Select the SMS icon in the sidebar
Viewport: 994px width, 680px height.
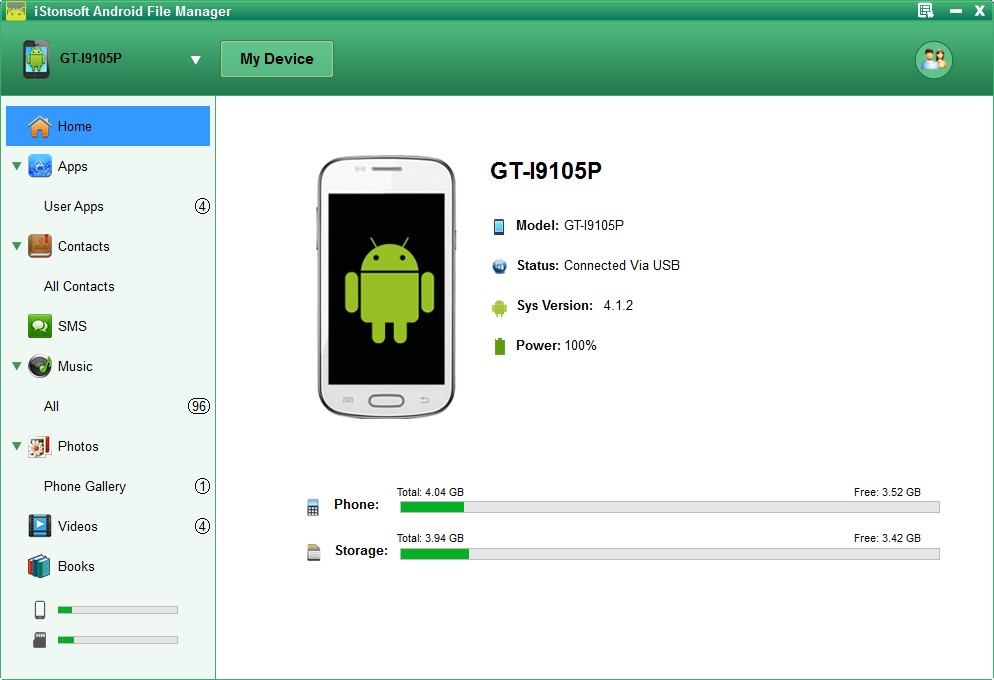coord(40,326)
